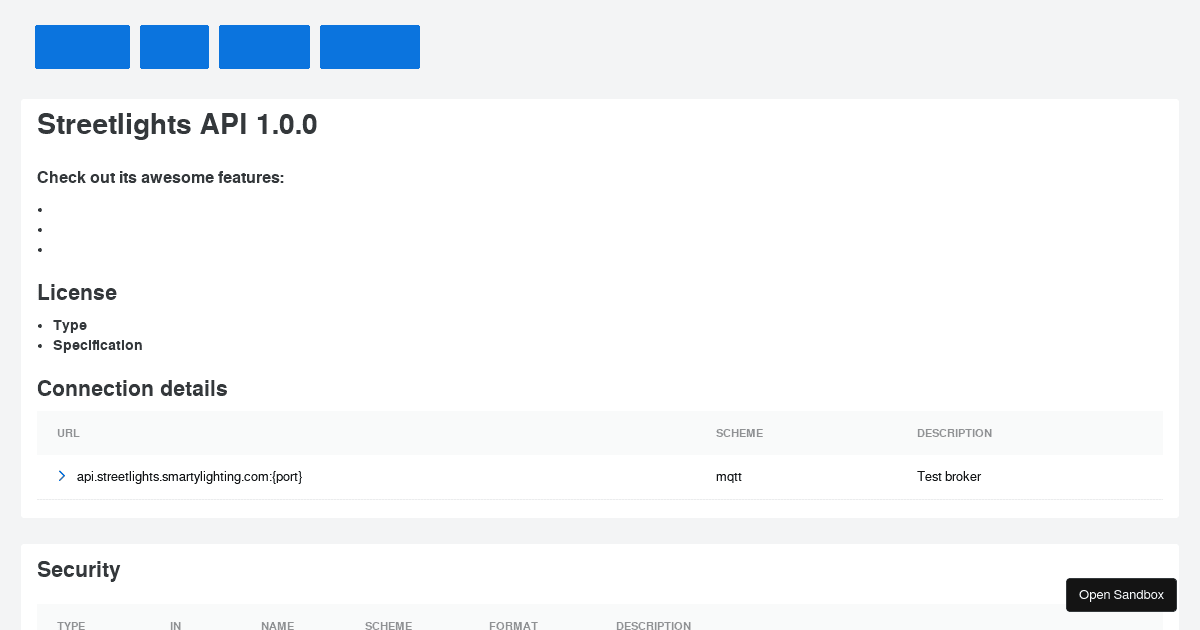Click the rightmost blue badge button
This screenshot has height=630, width=1200.
[370, 46]
